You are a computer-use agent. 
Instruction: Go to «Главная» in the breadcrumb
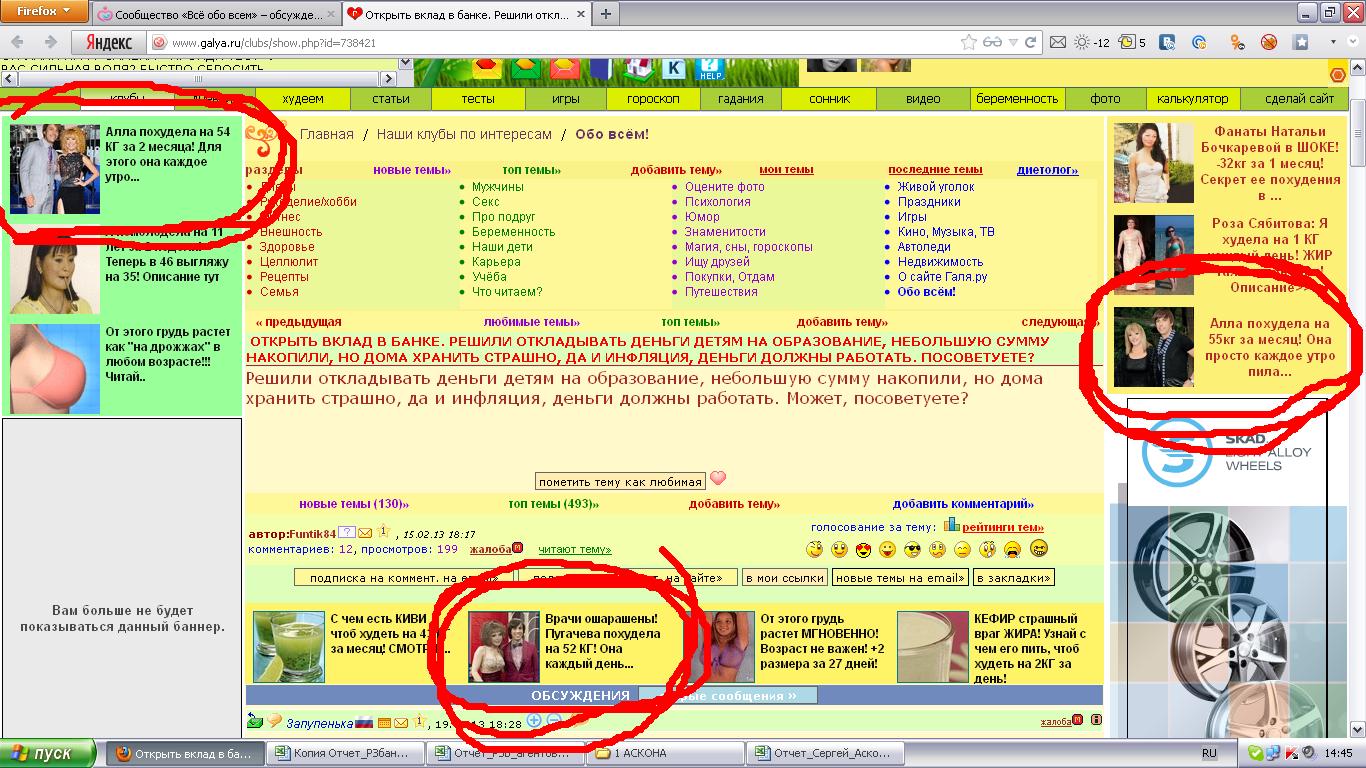pos(327,134)
